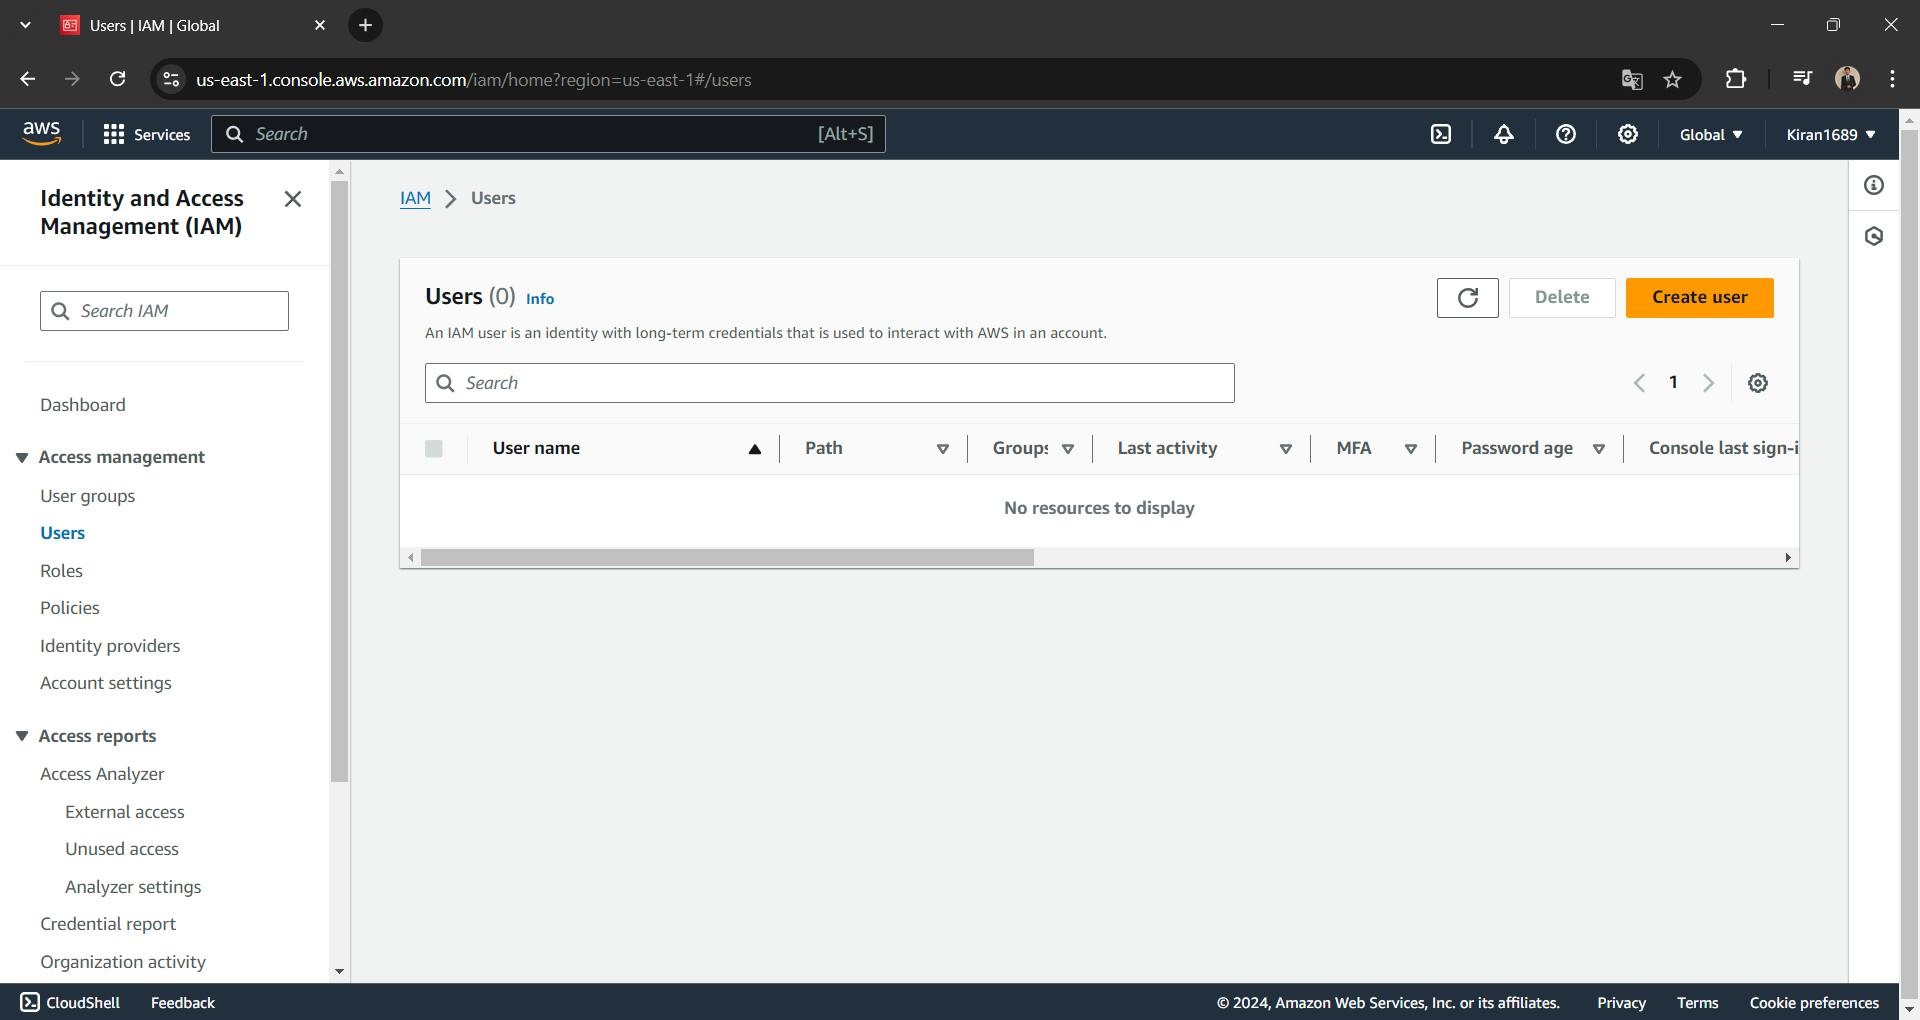Go back in browser history
The image size is (1920, 1020).
[x=28, y=79]
